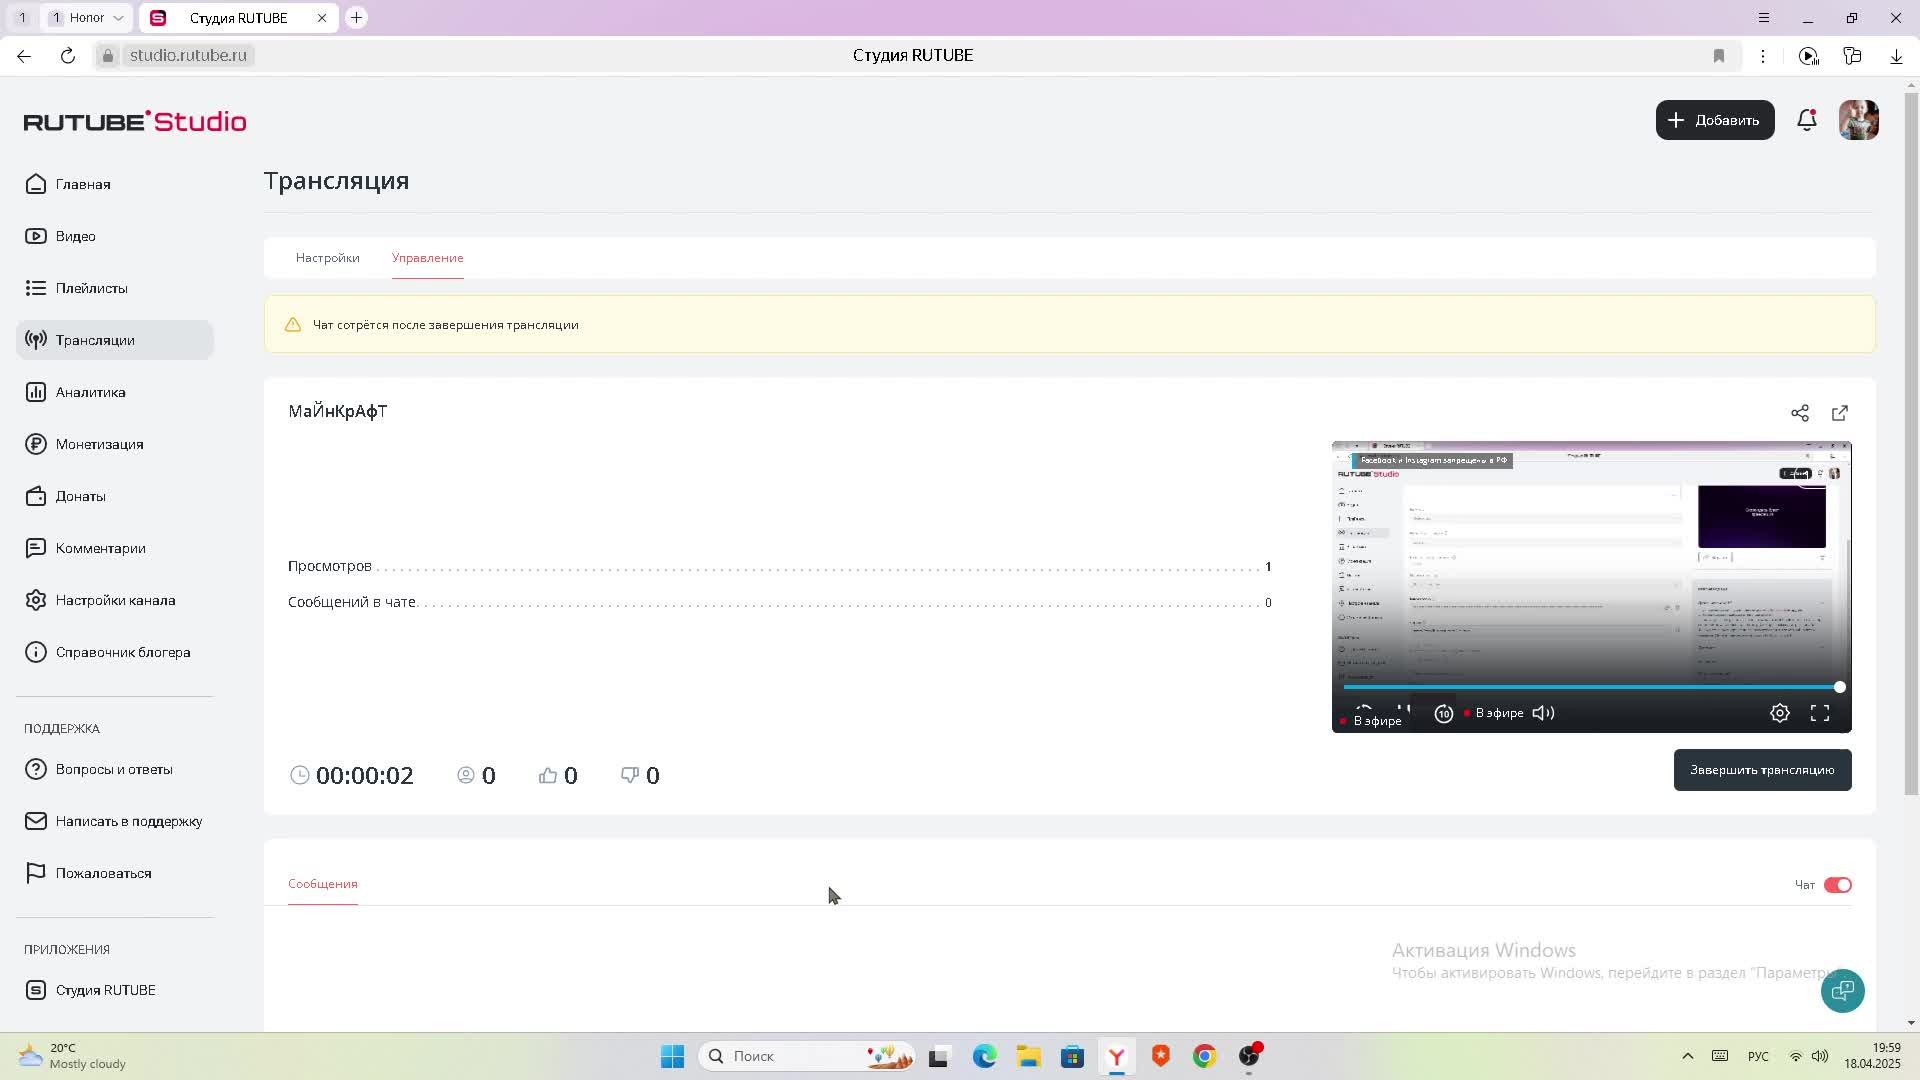The image size is (1920, 1080).
Task: Click the address bar studio.rutube.ru
Action: (x=188, y=55)
